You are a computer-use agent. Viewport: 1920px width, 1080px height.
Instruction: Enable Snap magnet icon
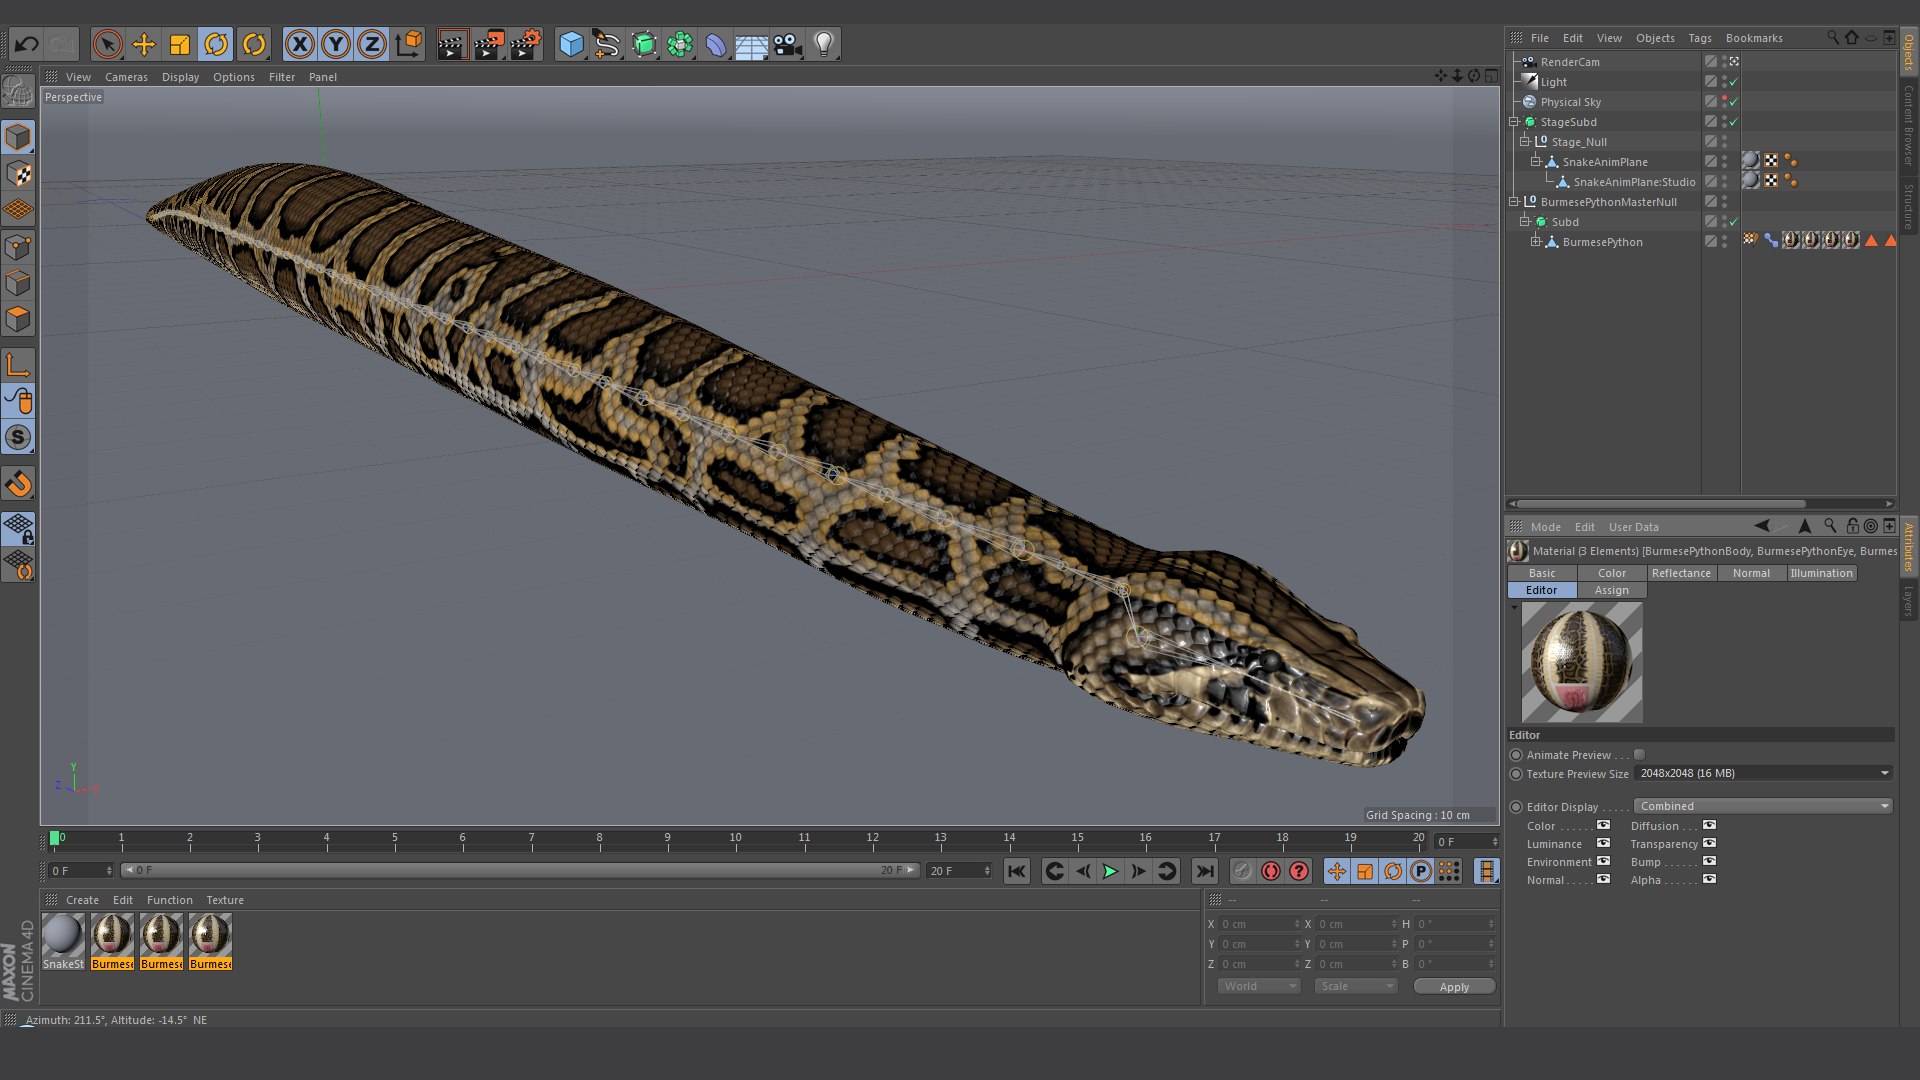[x=18, y=484]
